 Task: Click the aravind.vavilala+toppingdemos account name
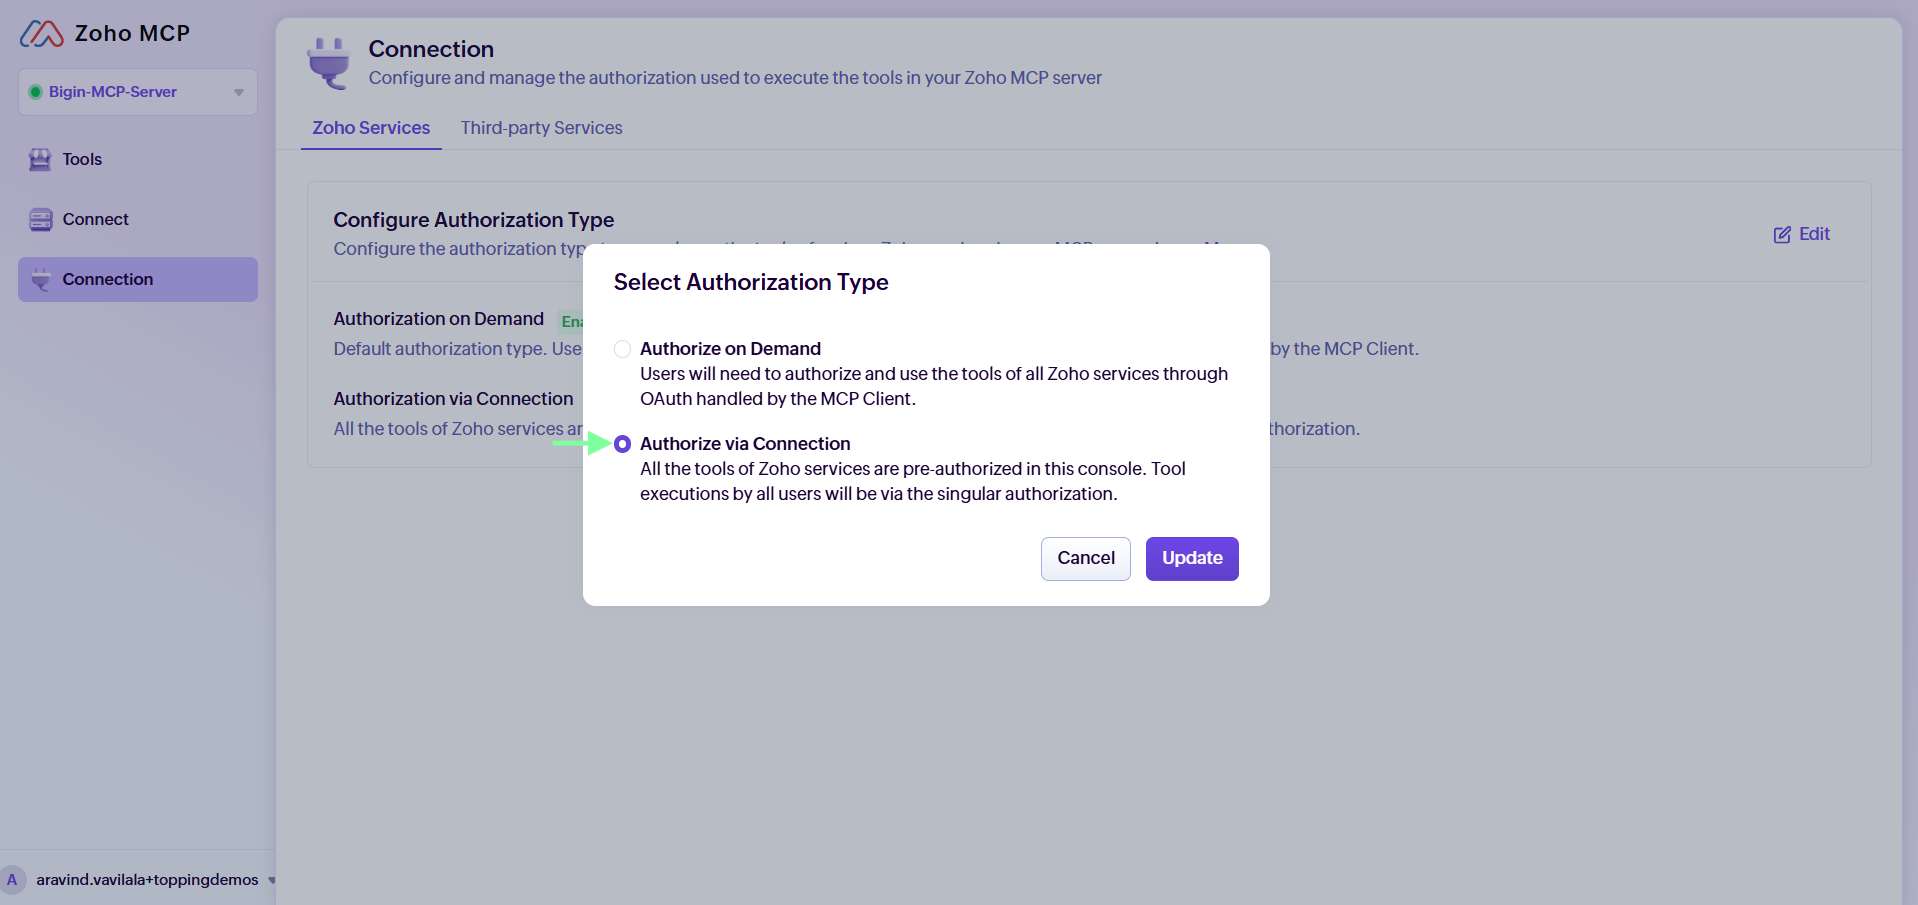tap(147, 880)
